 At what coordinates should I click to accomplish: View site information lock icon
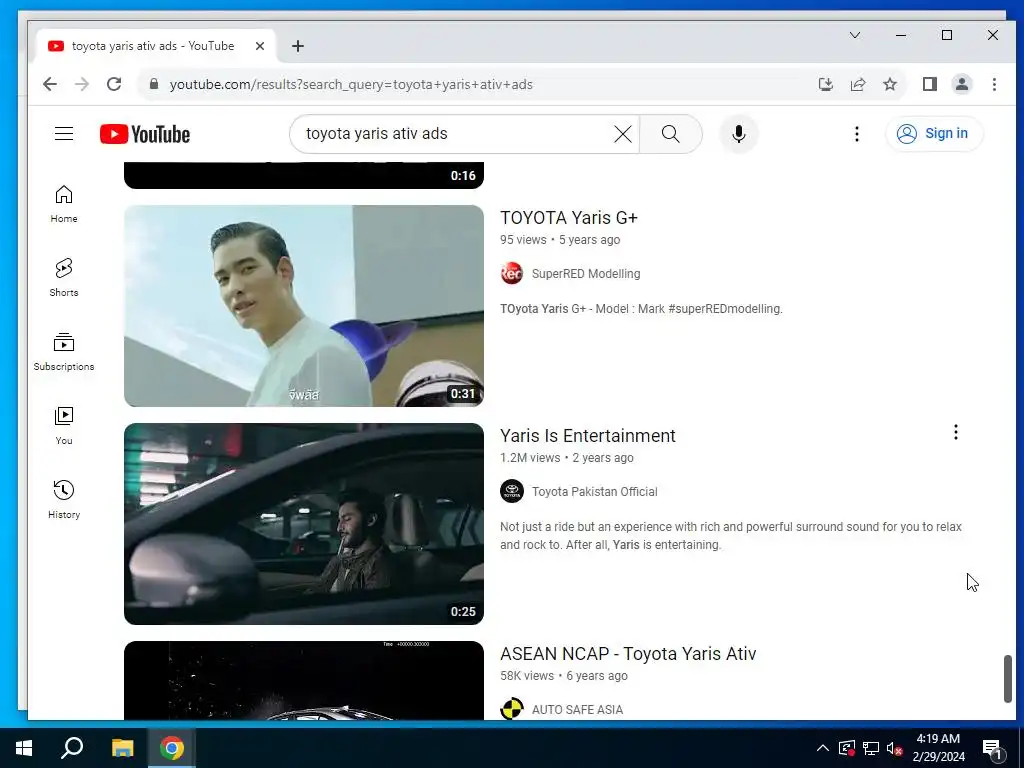[153, 84]
